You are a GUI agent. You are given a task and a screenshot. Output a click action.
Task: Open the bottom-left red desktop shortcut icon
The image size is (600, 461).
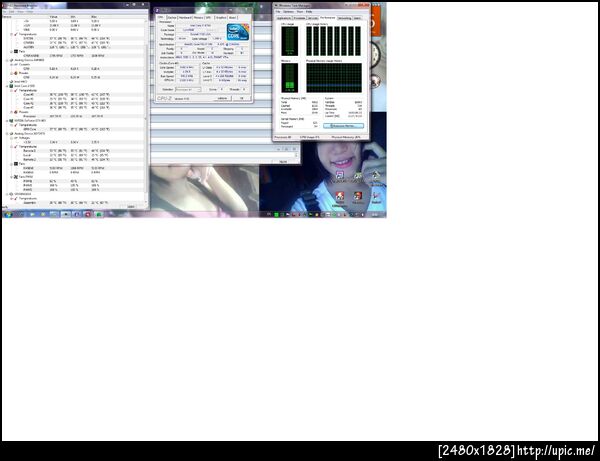coord(339,198)
